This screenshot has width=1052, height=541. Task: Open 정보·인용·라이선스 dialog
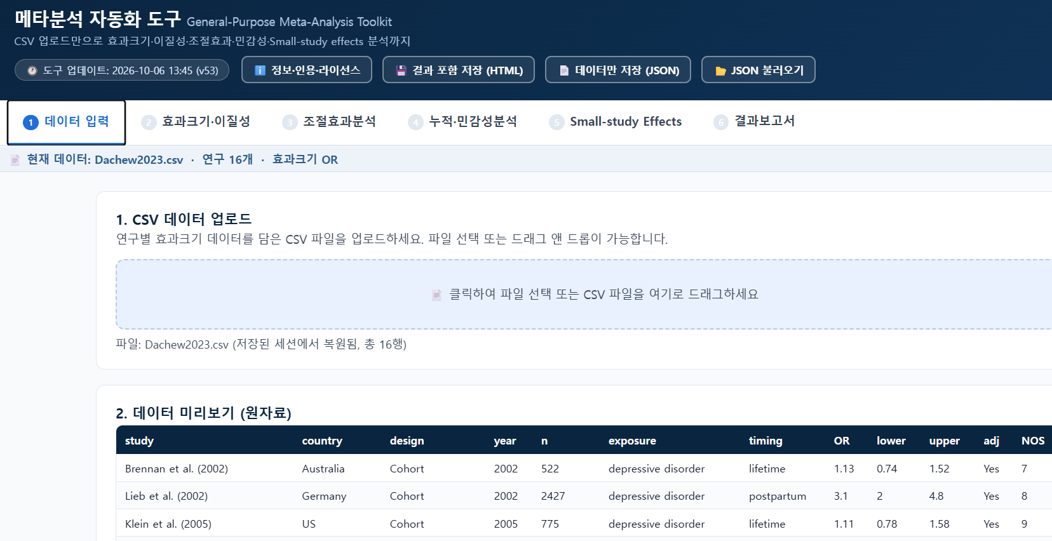307,70
